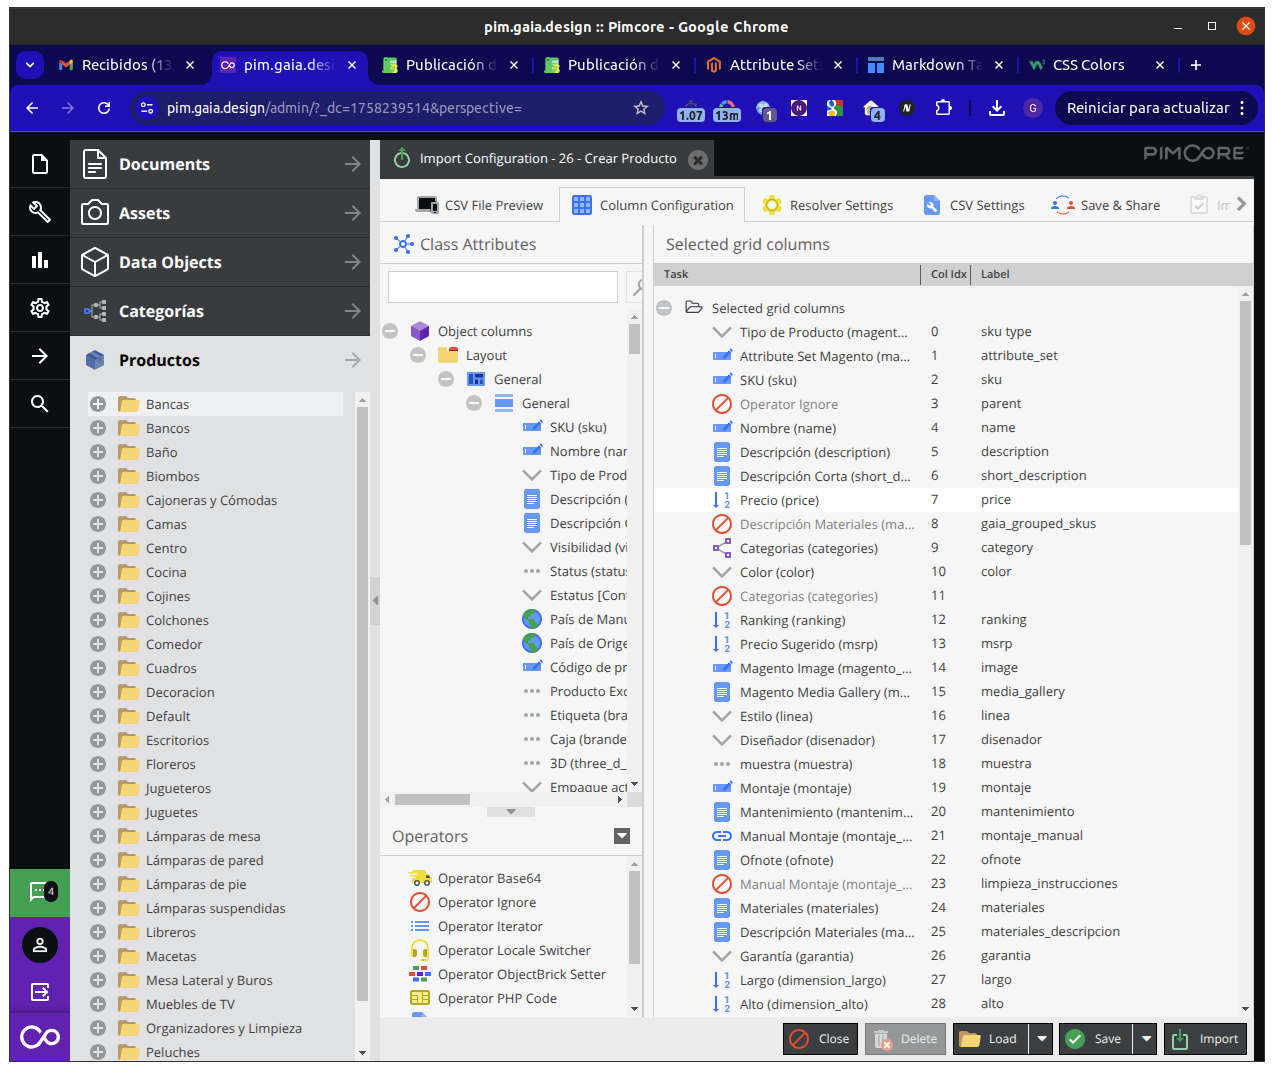This screenshot has width=1274, height=1071.
Task: Click the Class Attributes search field
Action: [502, 287]
